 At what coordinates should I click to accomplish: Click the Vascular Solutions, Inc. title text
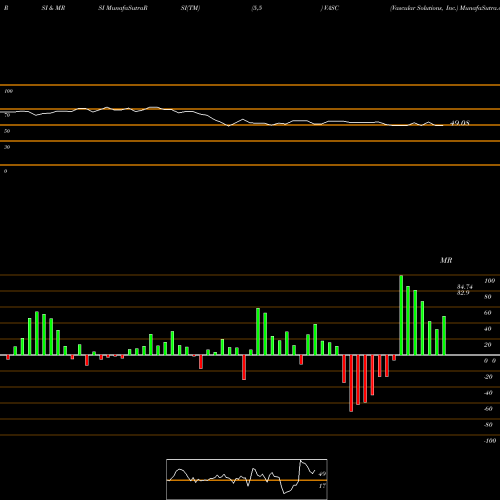tap(424, 8)
